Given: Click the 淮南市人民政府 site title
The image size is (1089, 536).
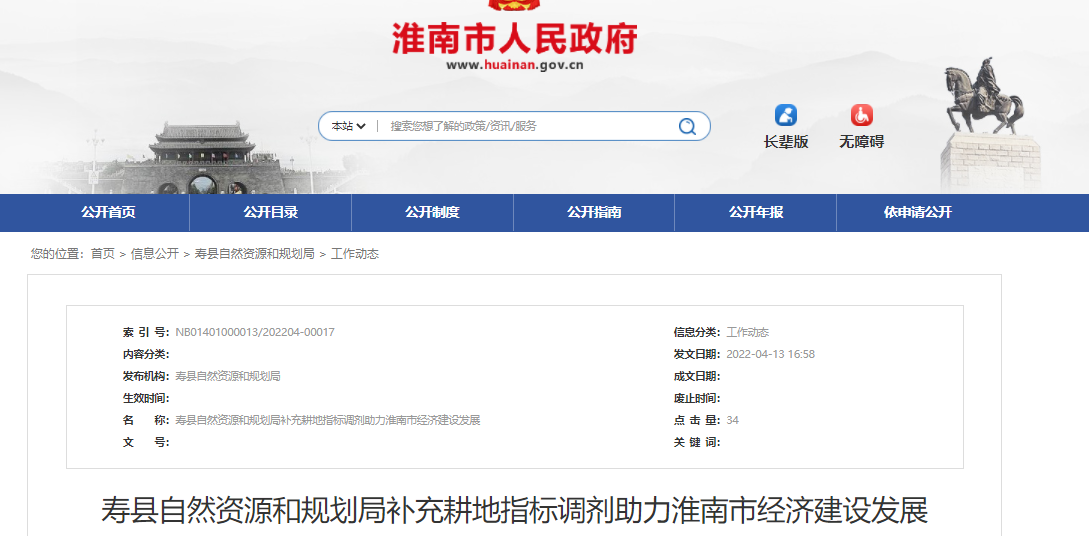Looking at the screenshot, I should 515,38.
